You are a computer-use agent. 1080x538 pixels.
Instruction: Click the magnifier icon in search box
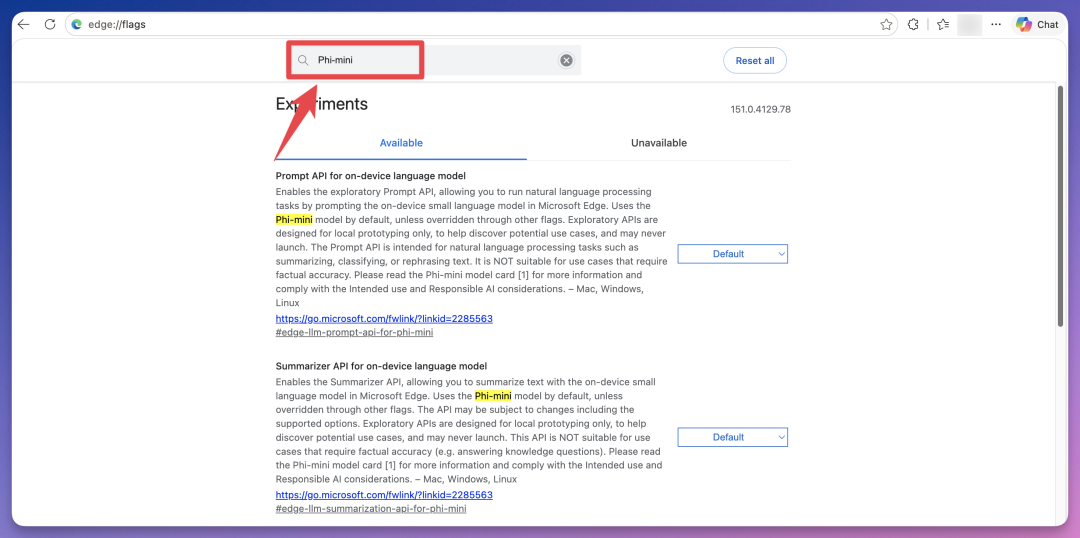302,61
